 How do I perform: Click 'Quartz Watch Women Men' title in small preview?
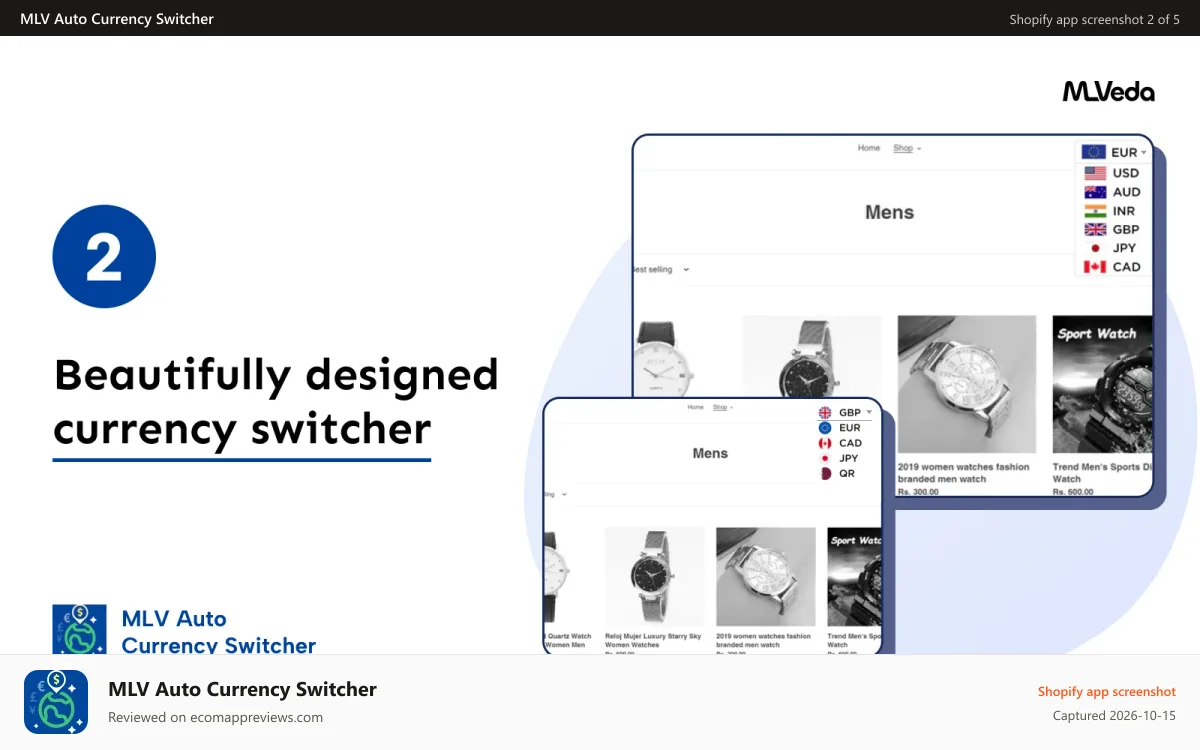click(569, 640)
